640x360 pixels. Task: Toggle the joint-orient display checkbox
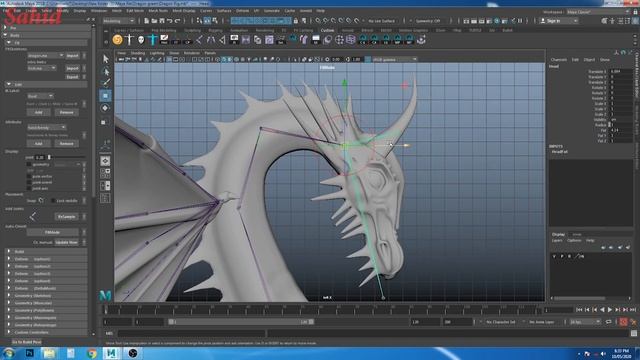pyautogui.click(x=29, y=182)
